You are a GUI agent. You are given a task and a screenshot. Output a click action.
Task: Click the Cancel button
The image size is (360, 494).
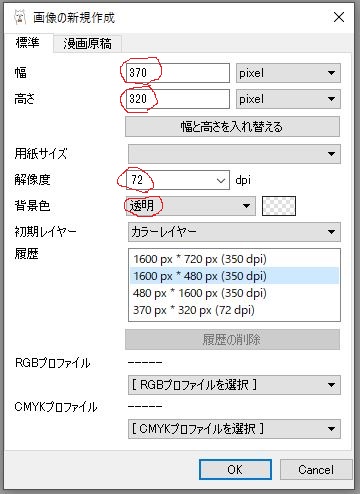(x=316, y=470)
